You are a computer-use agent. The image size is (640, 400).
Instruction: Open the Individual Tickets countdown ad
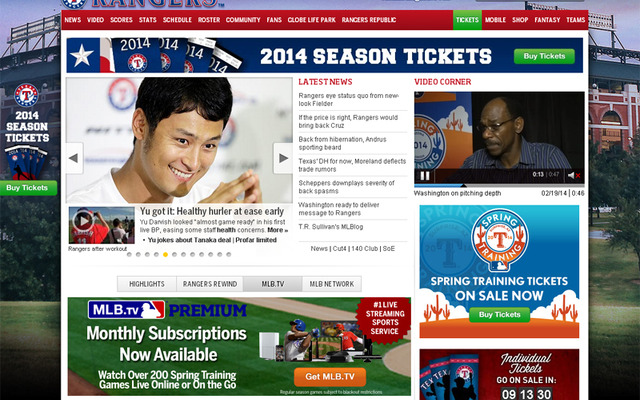(x=499, y=374)
